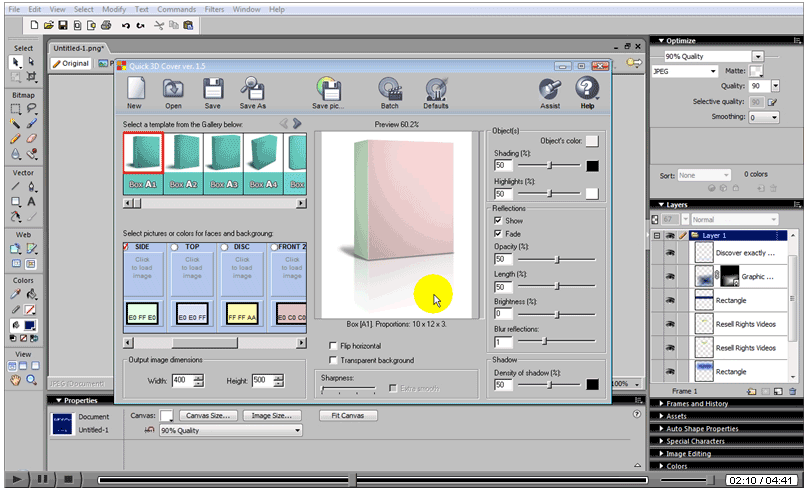Screen dimensions: 807x491
Task: Toggle the Fade reflections checkbox
Action: (x=498, y=234)
